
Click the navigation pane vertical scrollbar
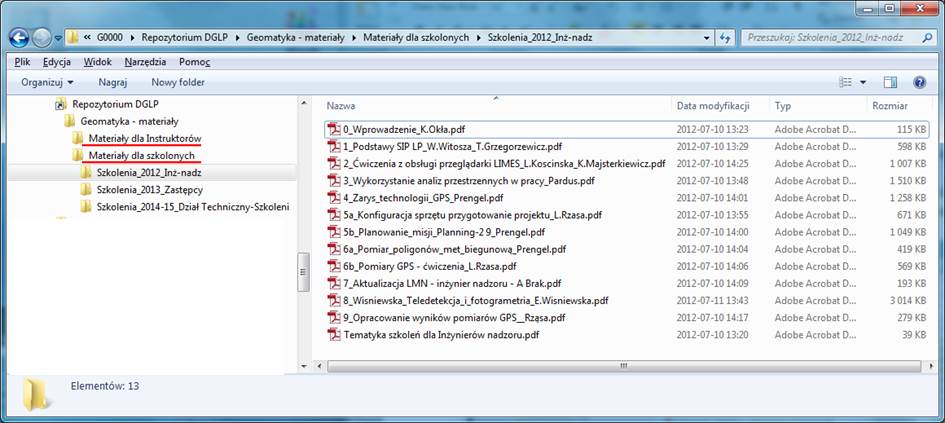tap(304, 270)
